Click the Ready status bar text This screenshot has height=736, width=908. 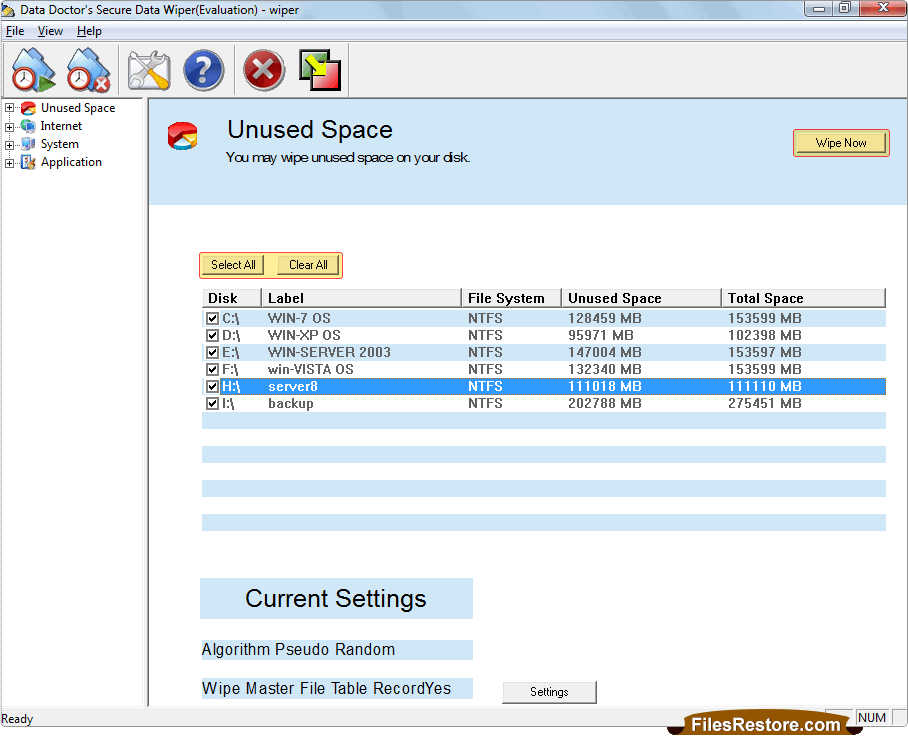pyautogui.click(x=17, y=719)
